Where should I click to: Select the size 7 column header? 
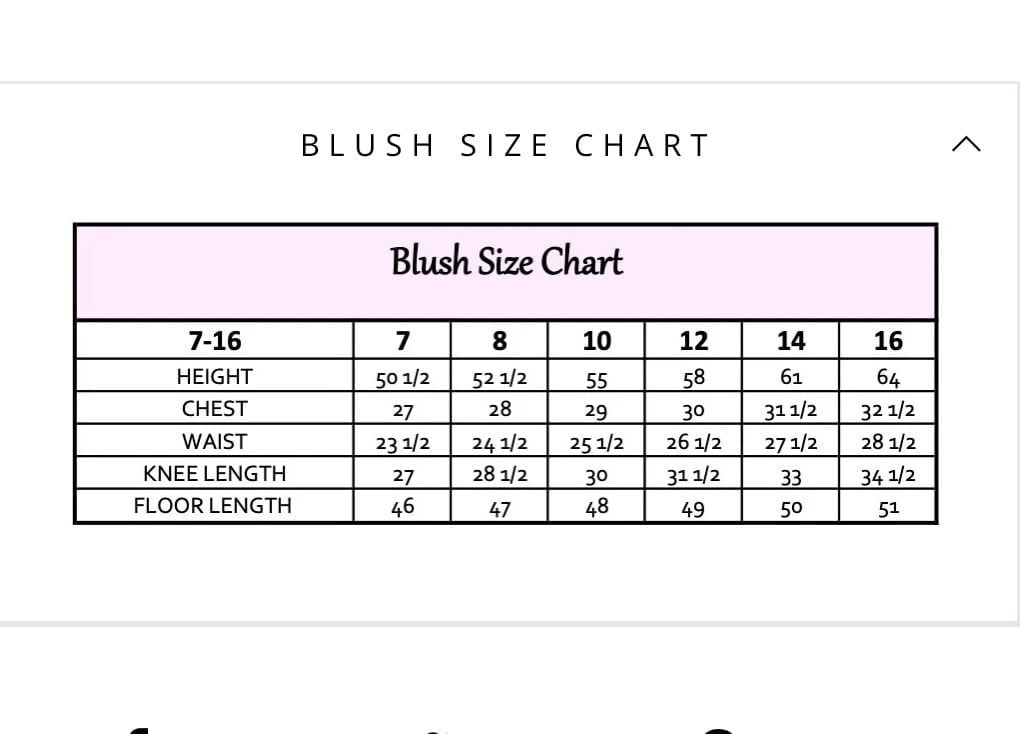tap(402, 340)
